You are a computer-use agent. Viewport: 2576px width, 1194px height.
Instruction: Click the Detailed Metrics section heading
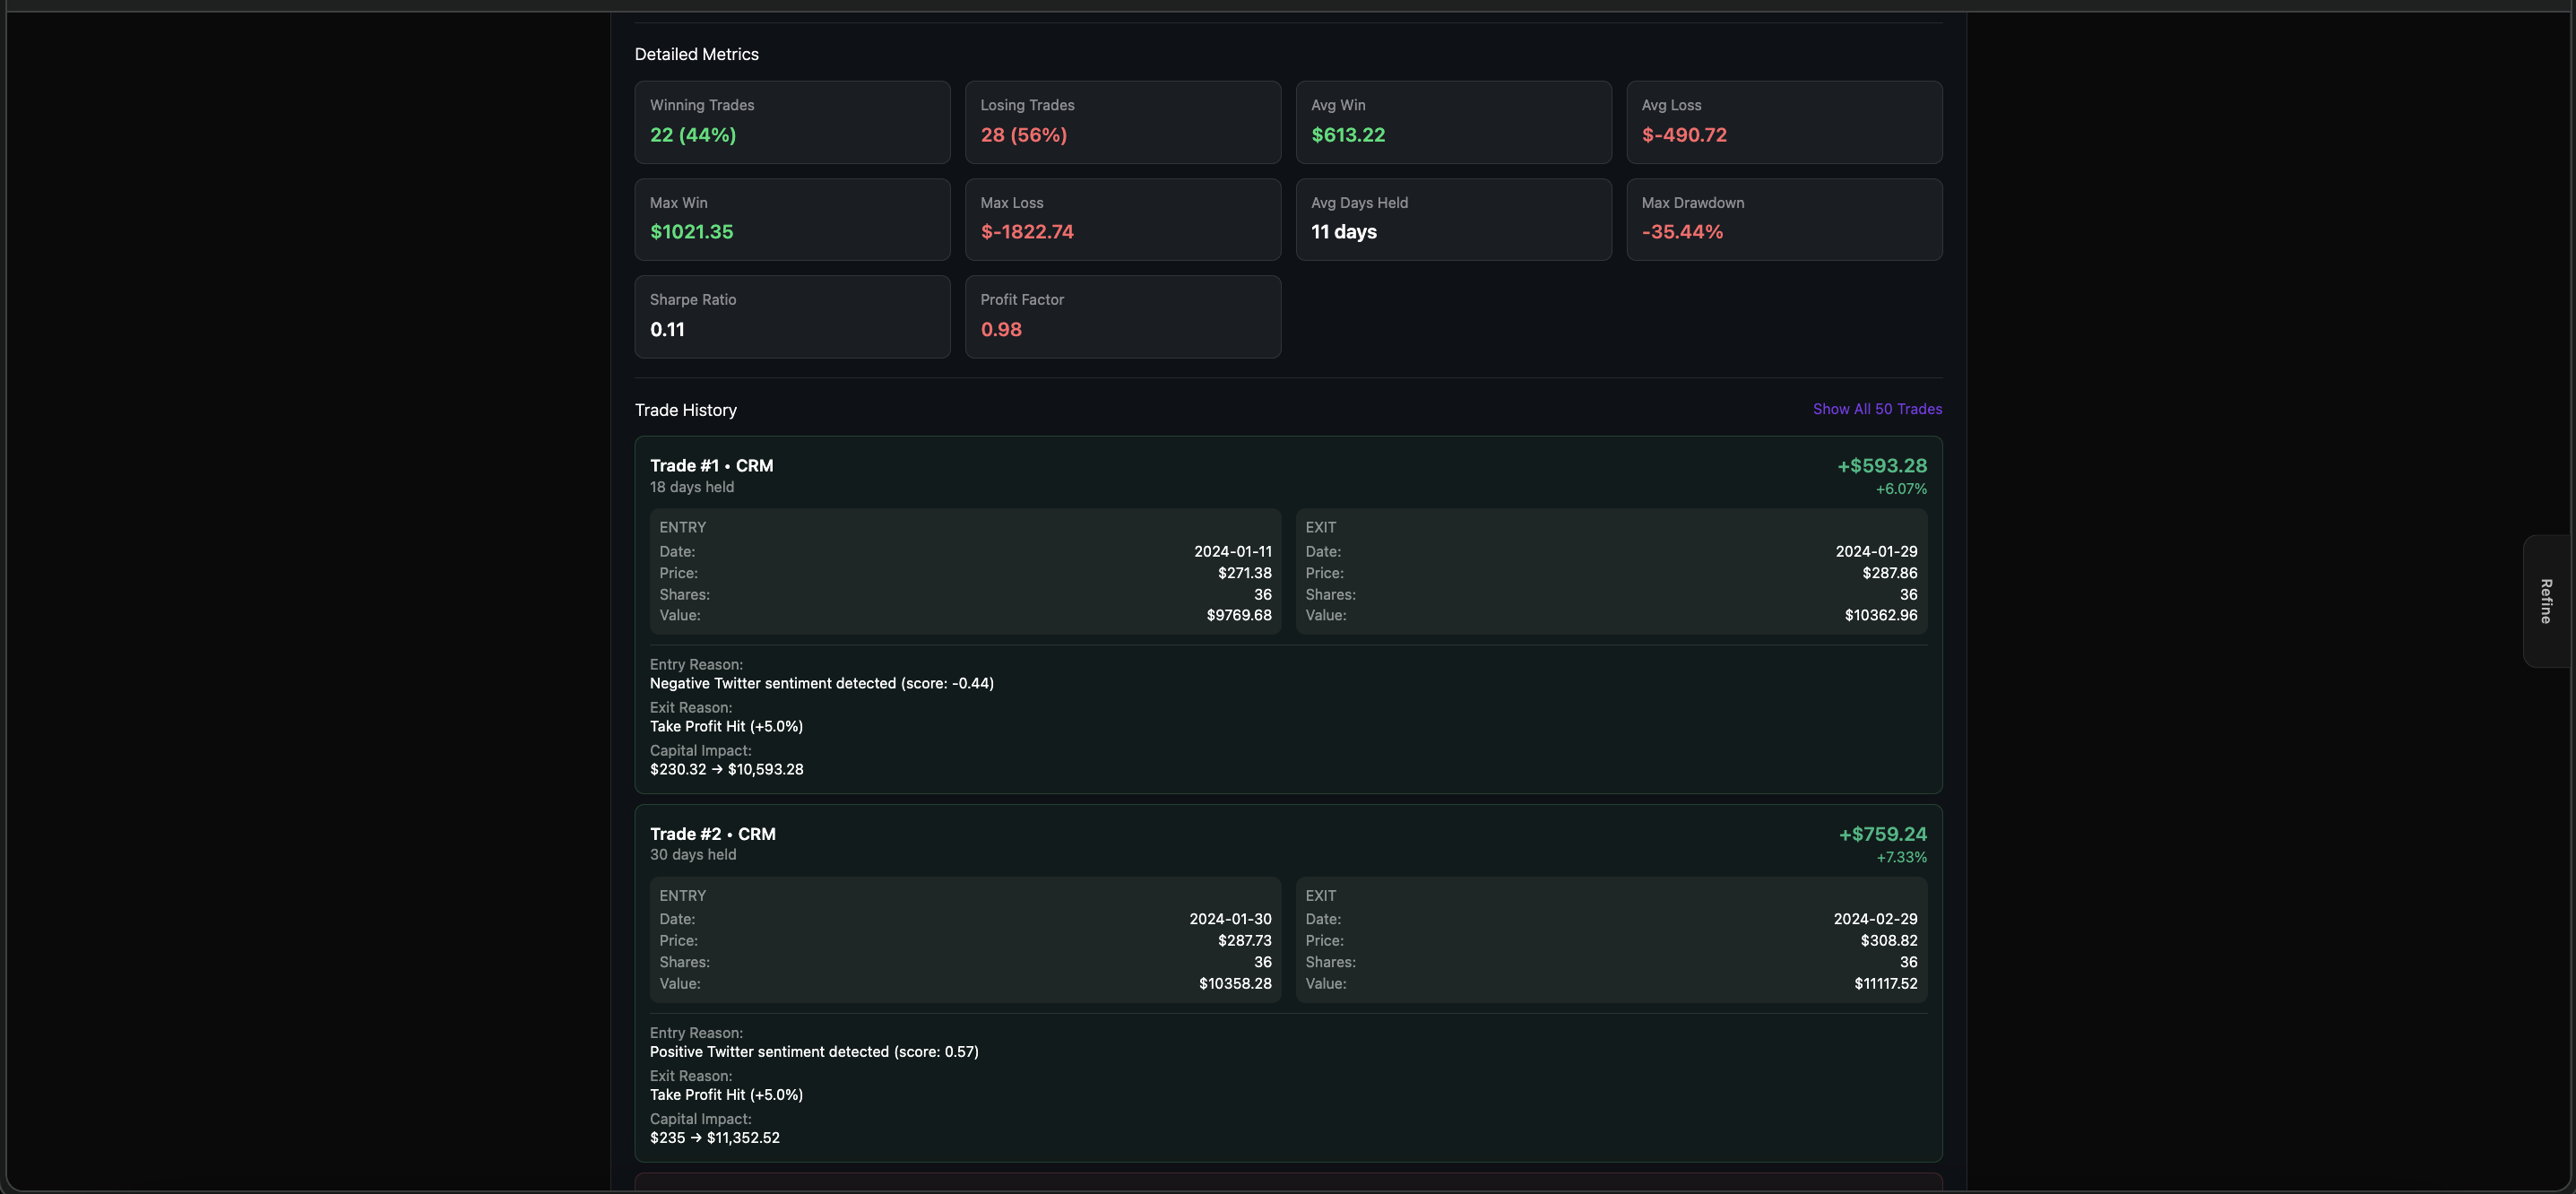[696, 55]
